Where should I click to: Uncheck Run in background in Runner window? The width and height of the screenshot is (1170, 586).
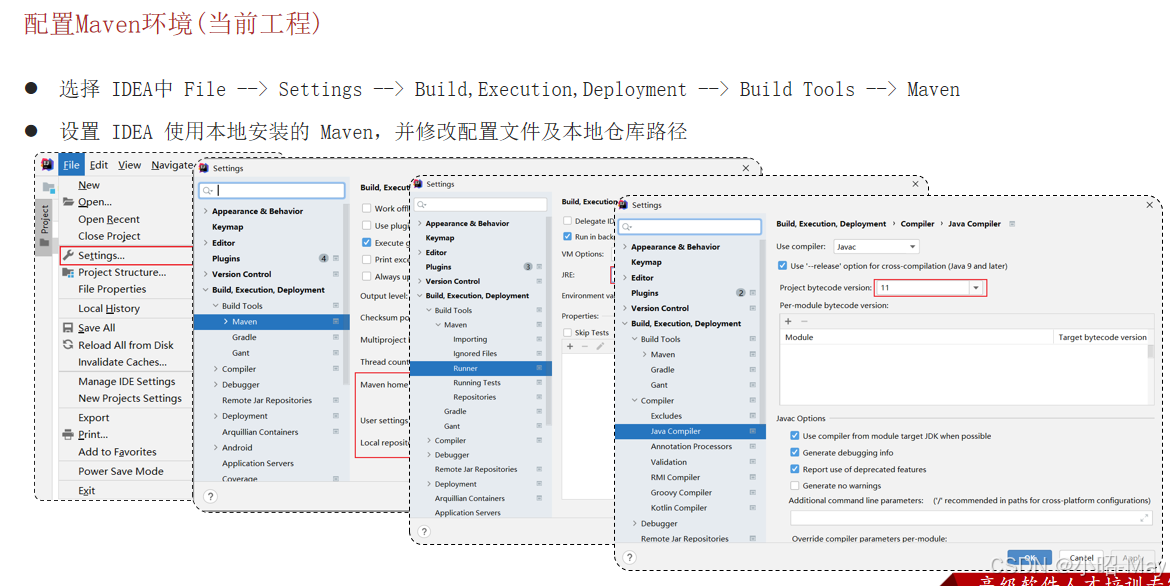568,237
